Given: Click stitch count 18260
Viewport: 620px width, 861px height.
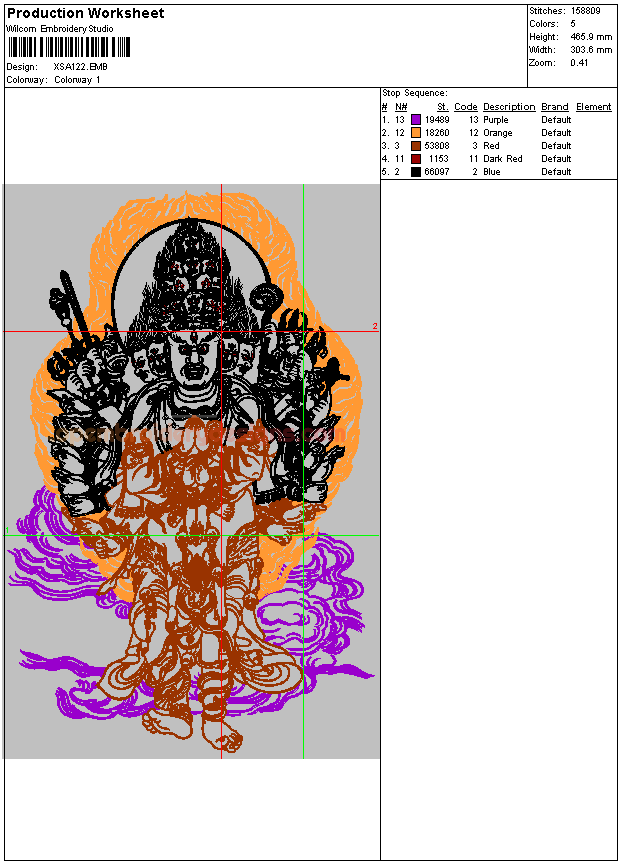Looking at the screenshot, I should [x=437, y=132].
